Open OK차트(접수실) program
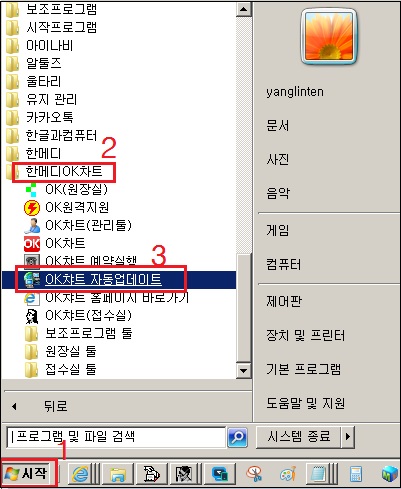 tap(78, 315)
